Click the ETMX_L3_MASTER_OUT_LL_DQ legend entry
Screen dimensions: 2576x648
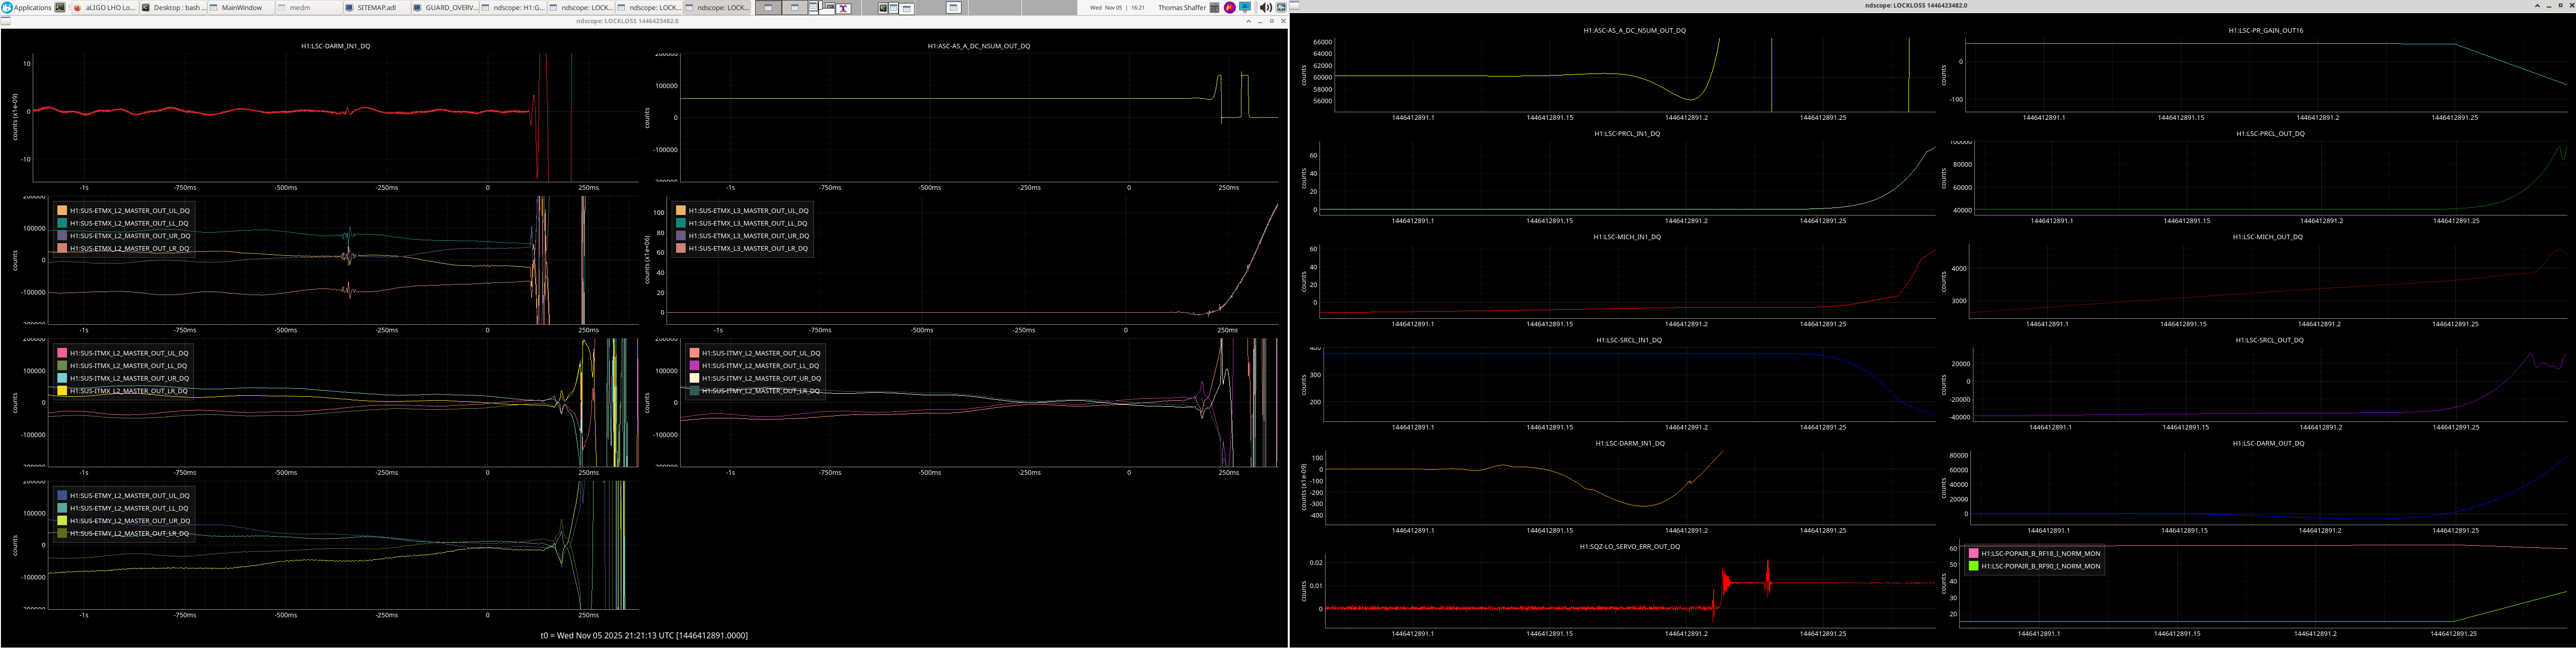coord(748,223)
